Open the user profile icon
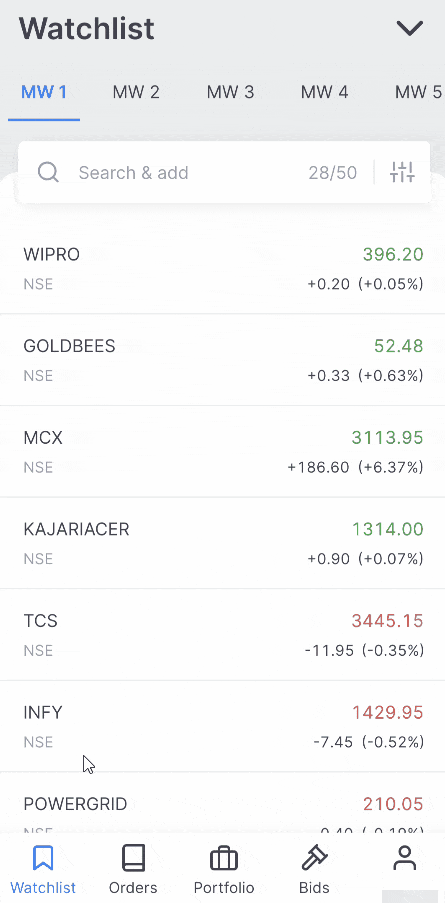The image size is (445, 903). coord(405,858)
